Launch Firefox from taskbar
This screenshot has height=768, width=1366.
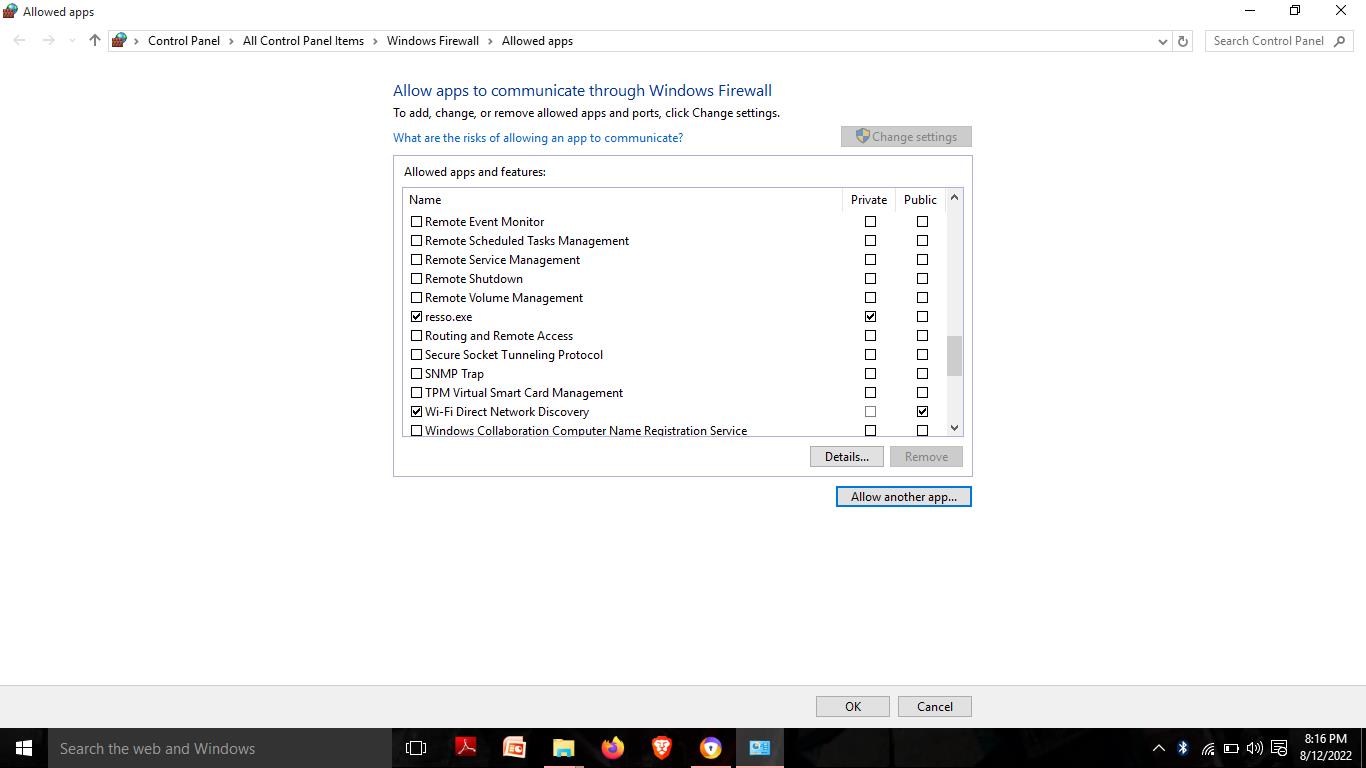(x=613, y=748)
